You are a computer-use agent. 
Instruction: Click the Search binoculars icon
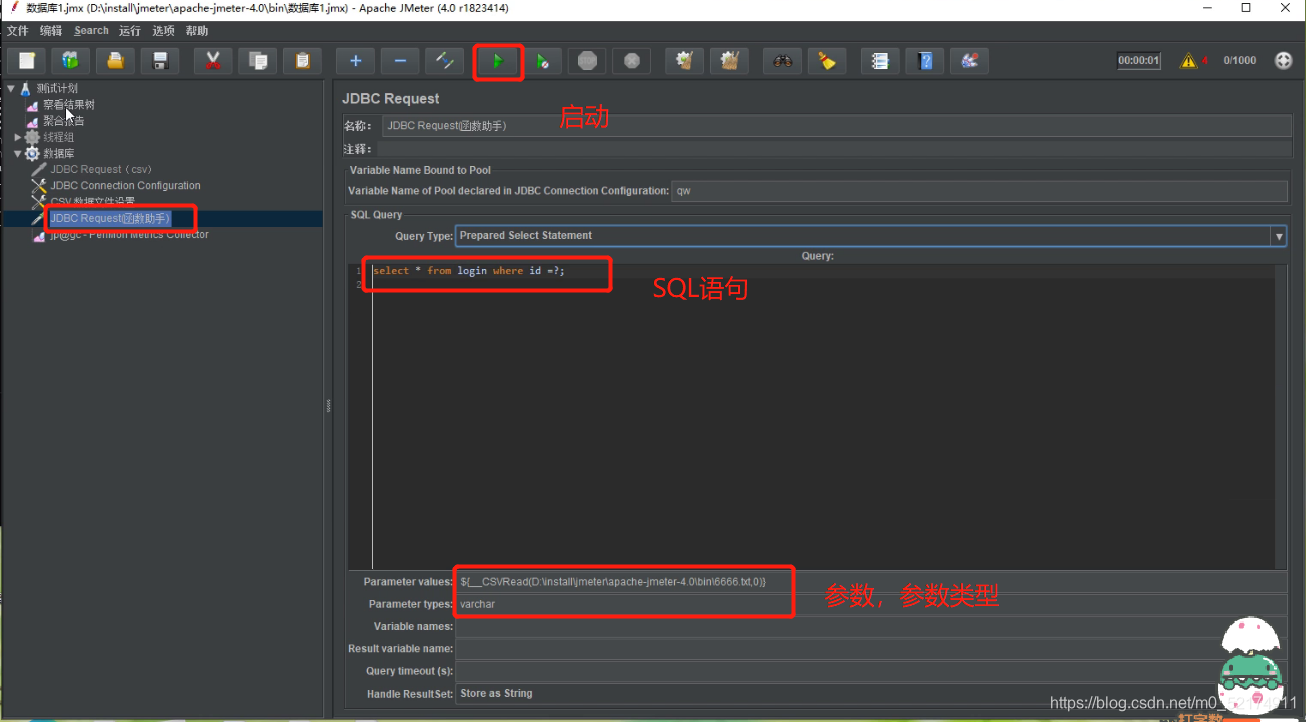[x=782, y=61]
